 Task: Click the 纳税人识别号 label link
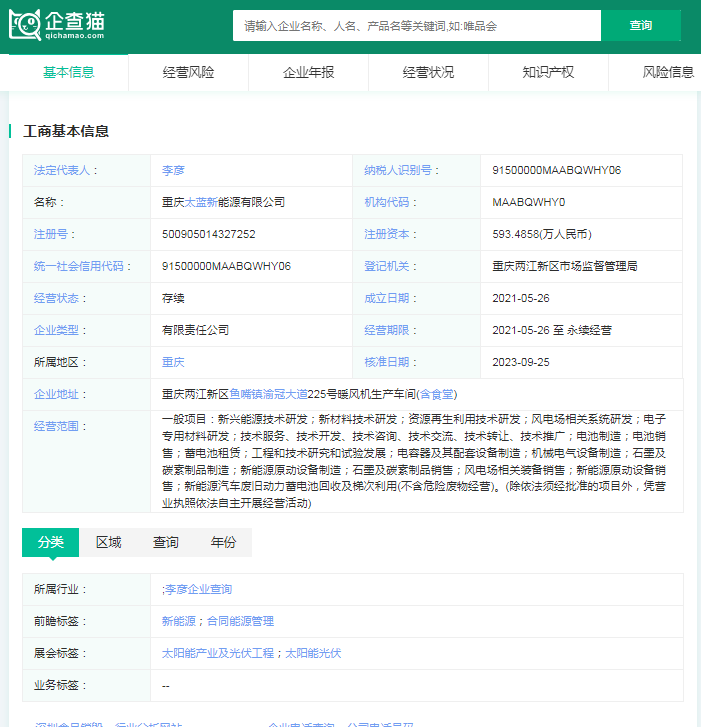point(398,171)
